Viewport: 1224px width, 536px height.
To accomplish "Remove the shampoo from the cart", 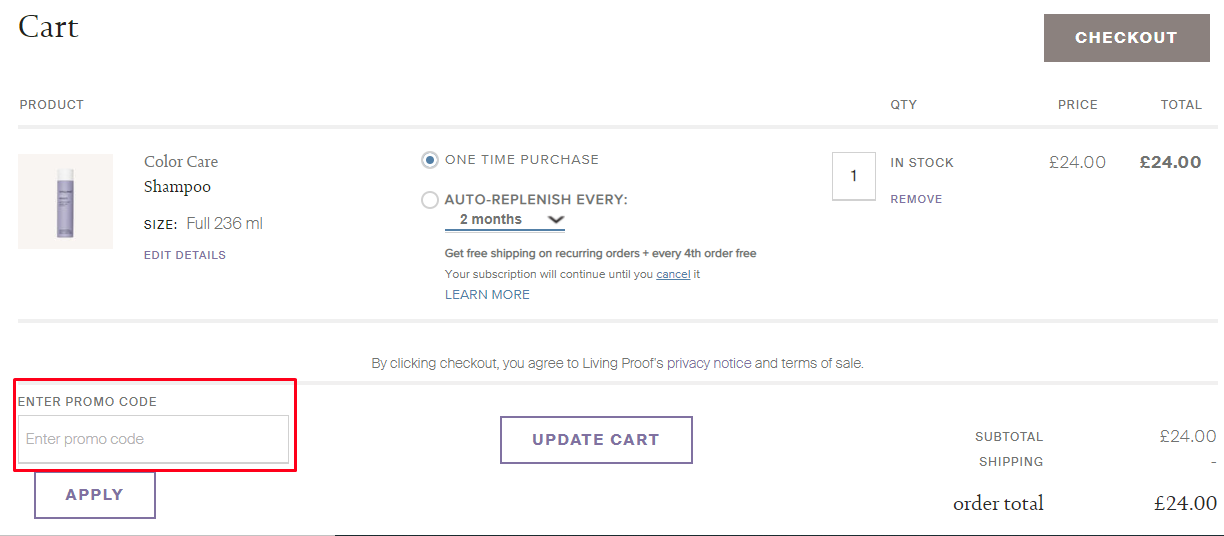I will (916, 199).
